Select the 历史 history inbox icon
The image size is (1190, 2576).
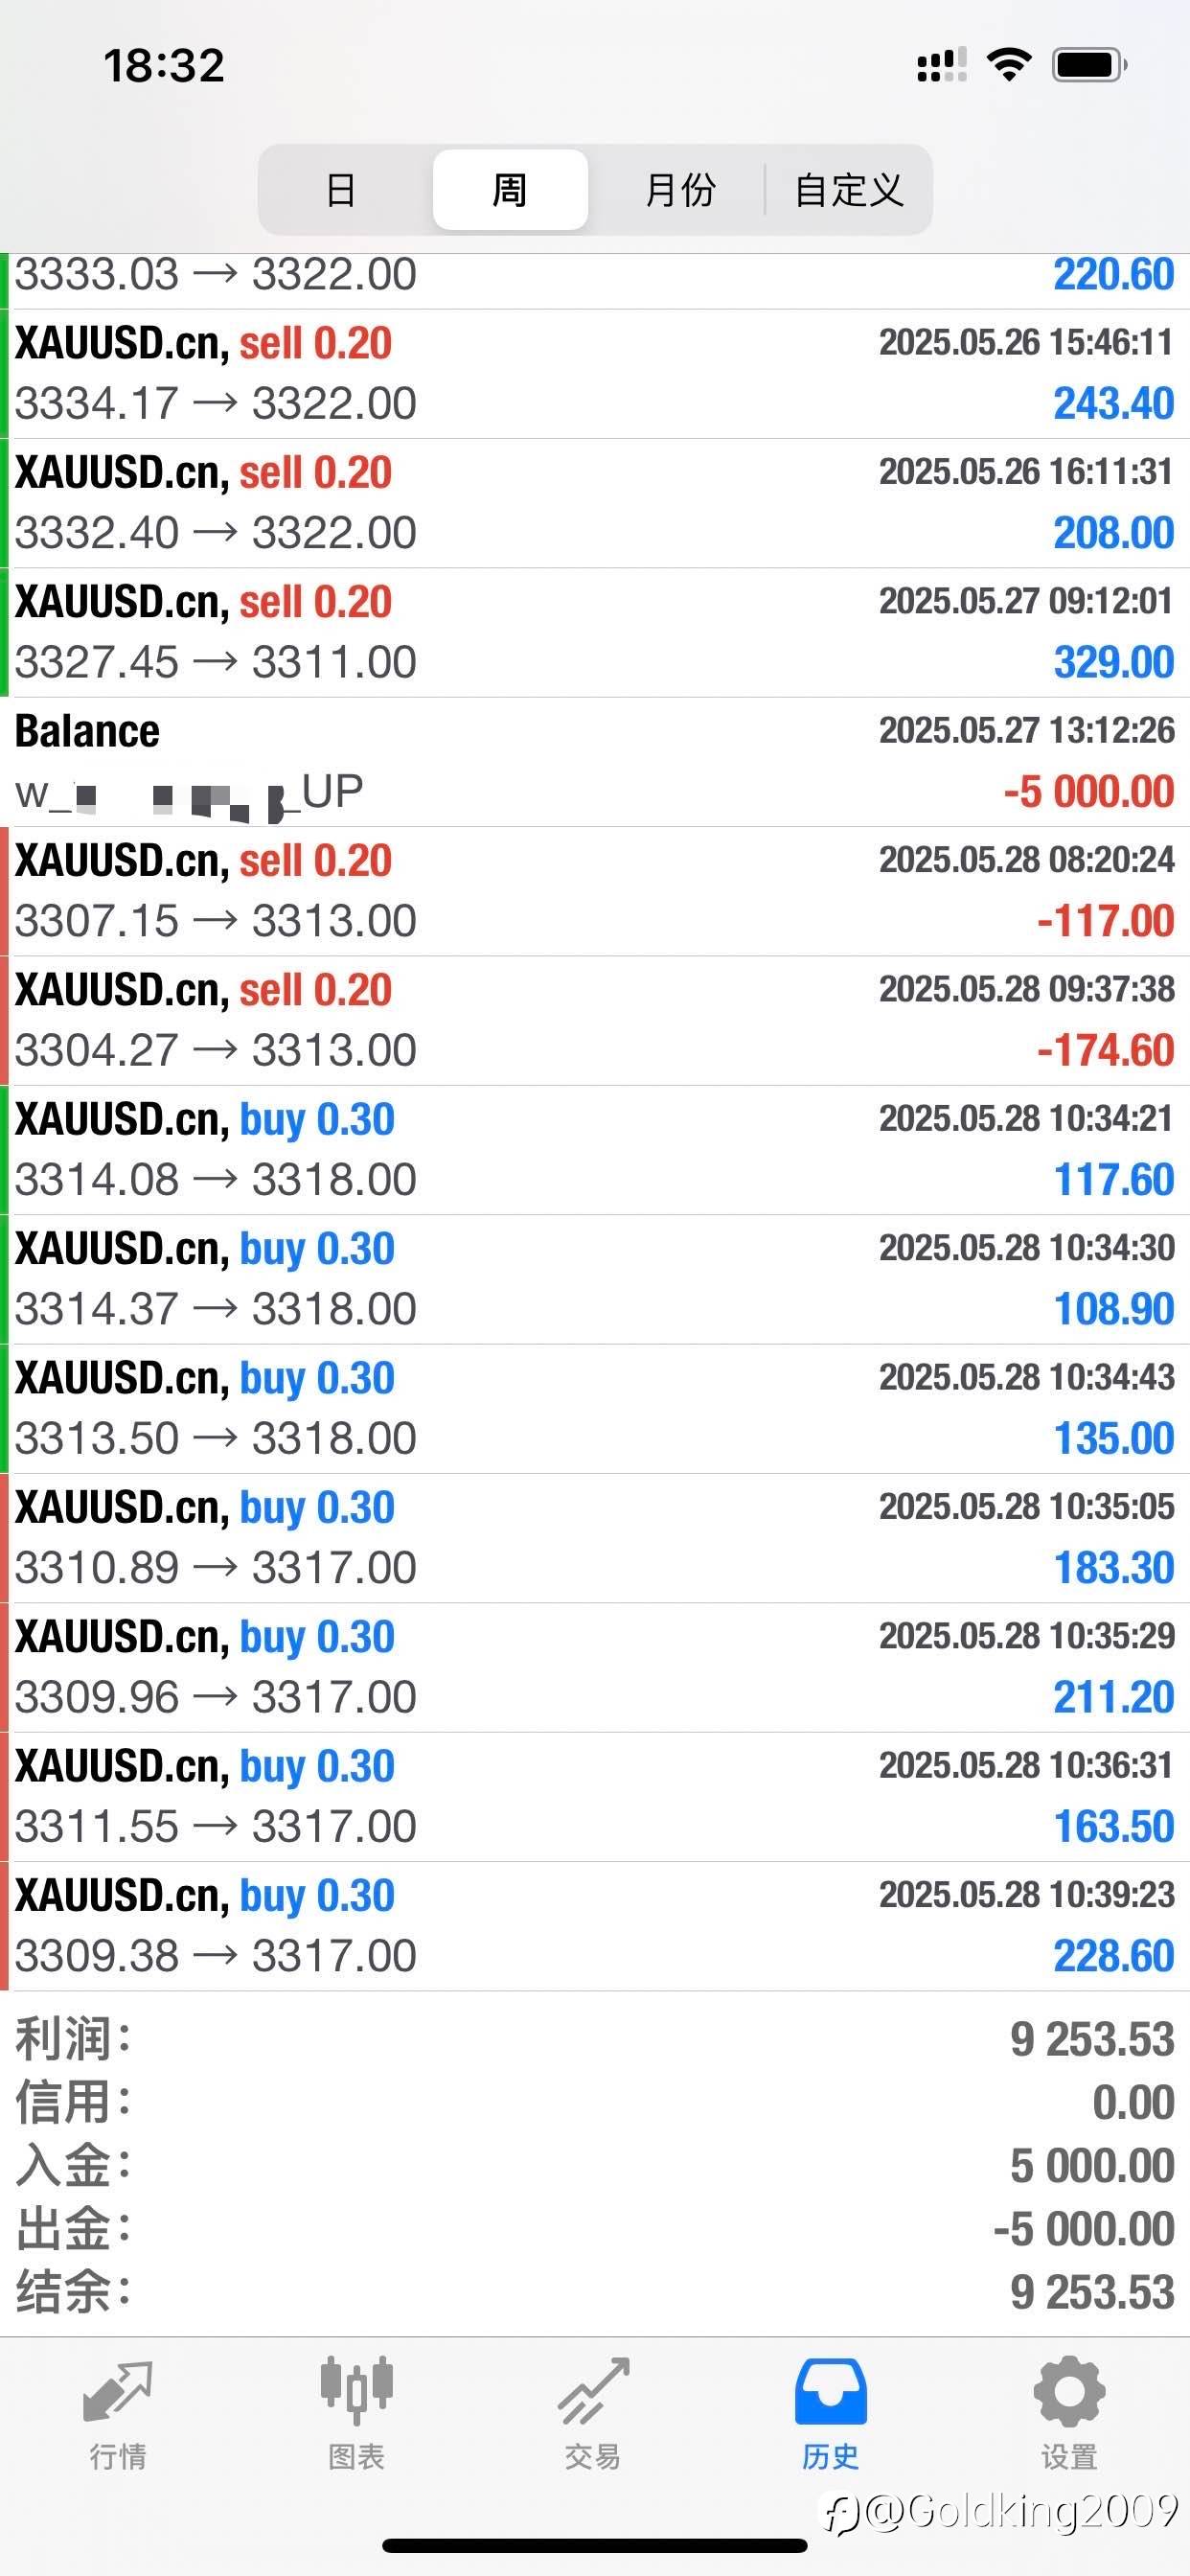(x=830, y=2394)
